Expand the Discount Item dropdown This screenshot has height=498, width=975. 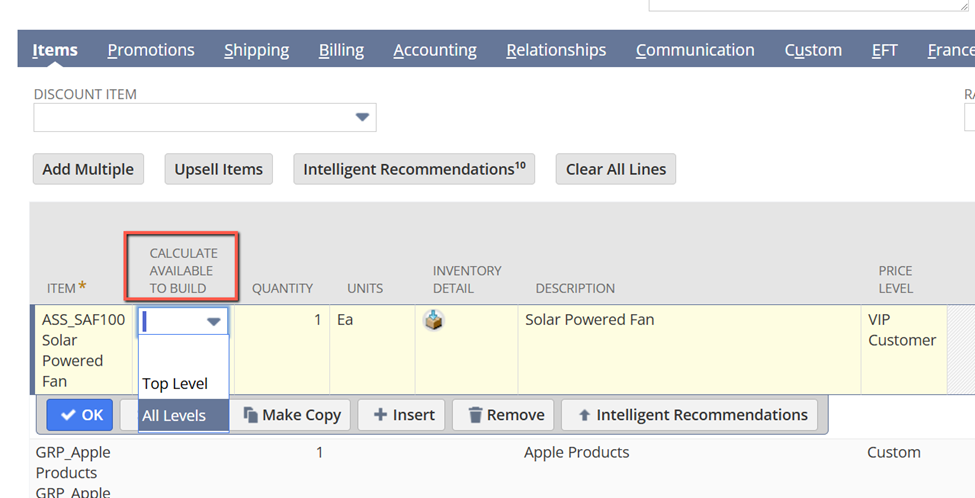pyautogui.click(x=362, y=118)
